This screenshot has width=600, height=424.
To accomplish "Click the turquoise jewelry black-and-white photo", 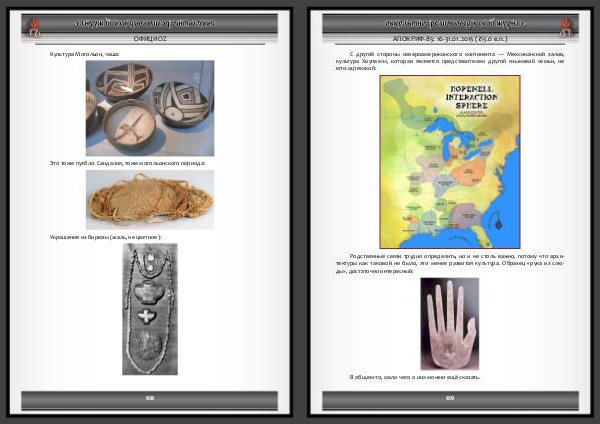I will (149, 310).
